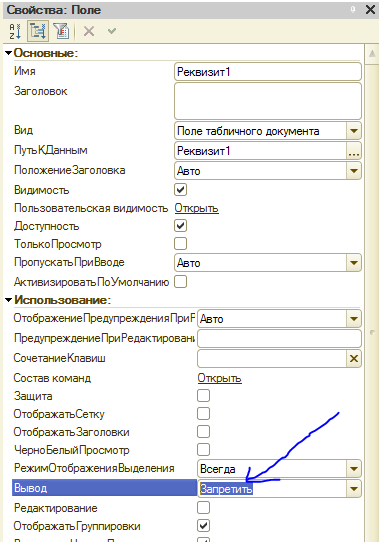Viewport: 384px width, 548px height.
Task: Click the Доступность property label
Action: click(x=46, y=226)
